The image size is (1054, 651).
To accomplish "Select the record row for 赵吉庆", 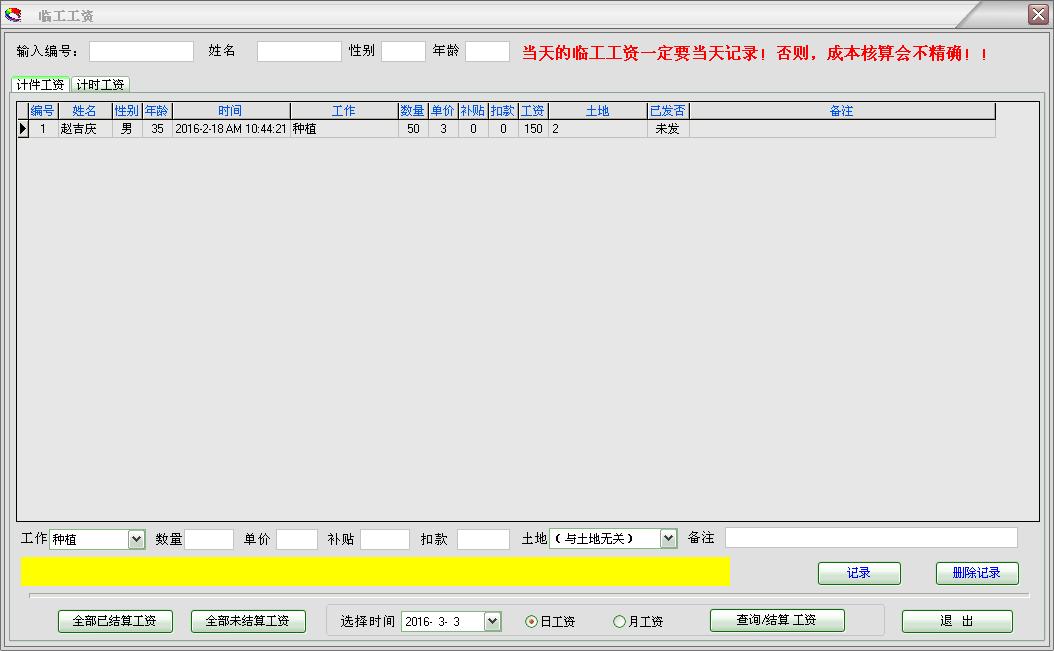I will [x=400, y=128].
